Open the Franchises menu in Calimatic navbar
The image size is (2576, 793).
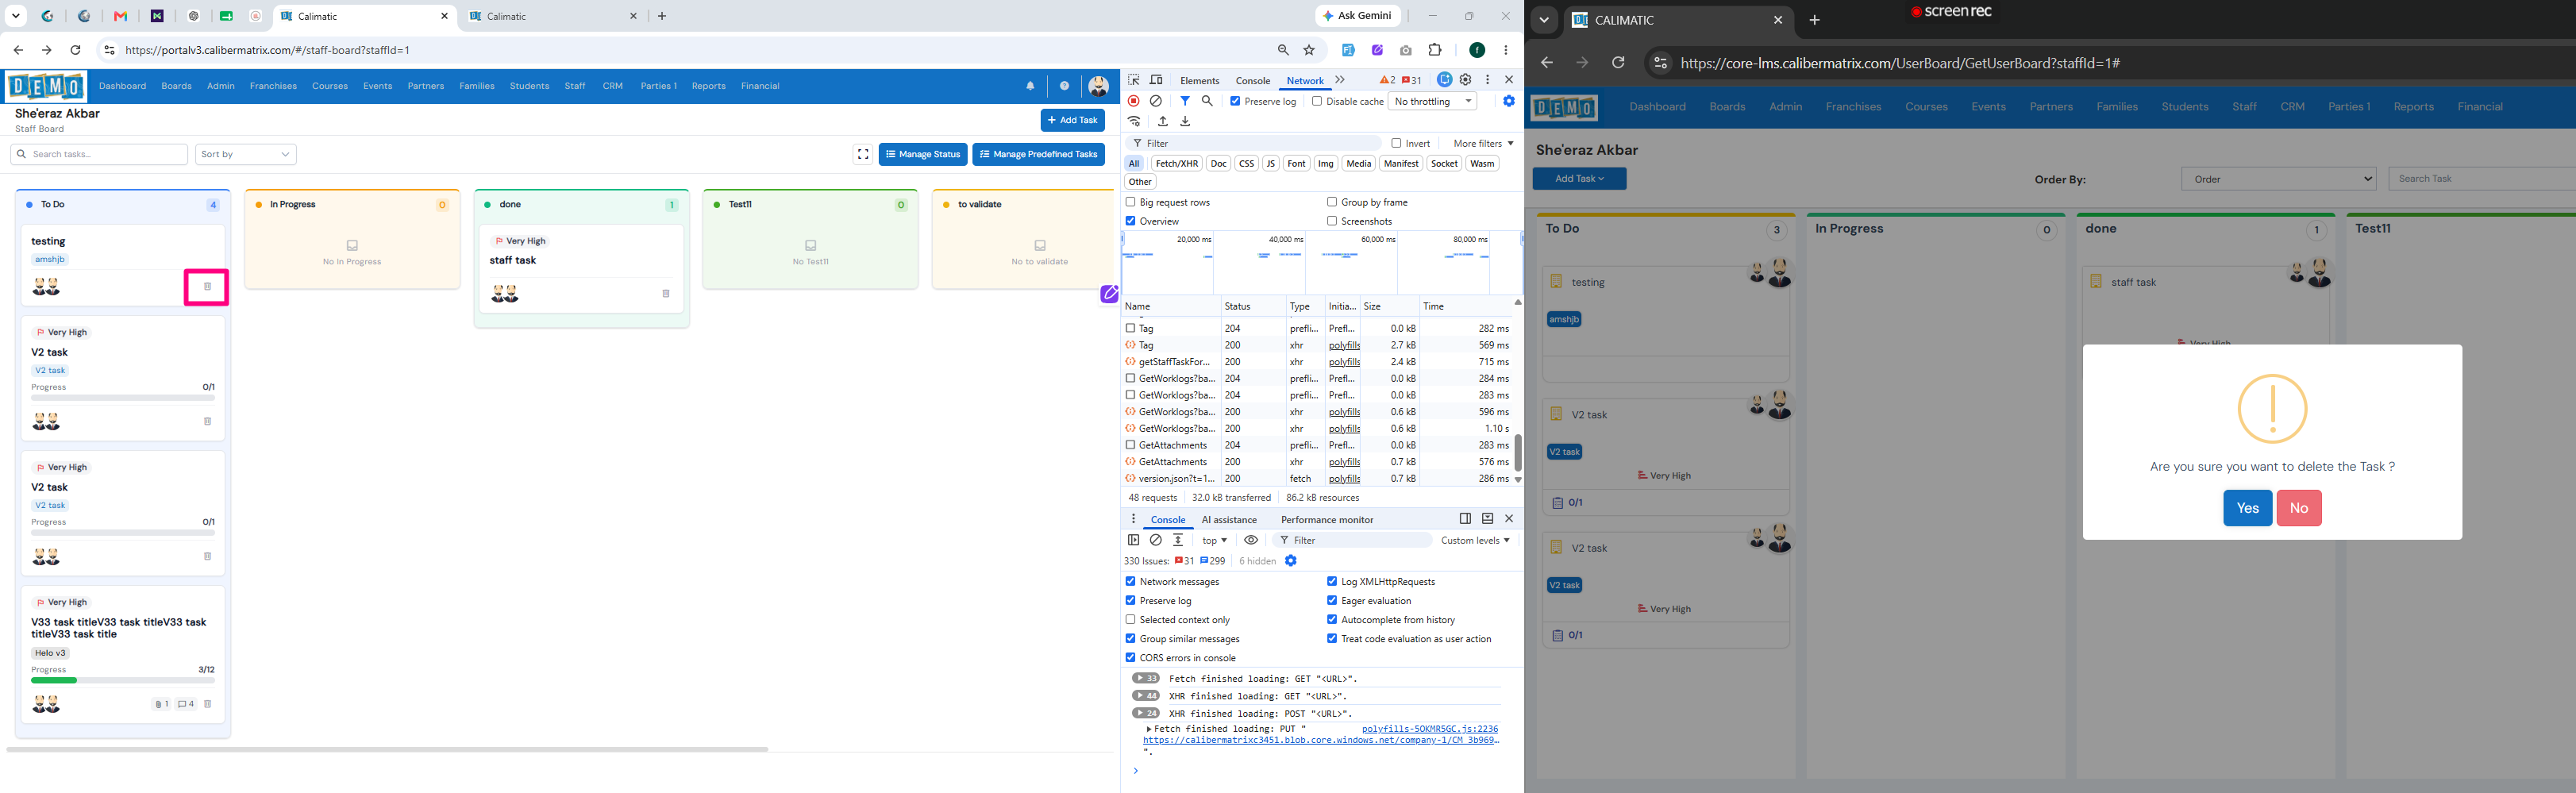(273, 86)
